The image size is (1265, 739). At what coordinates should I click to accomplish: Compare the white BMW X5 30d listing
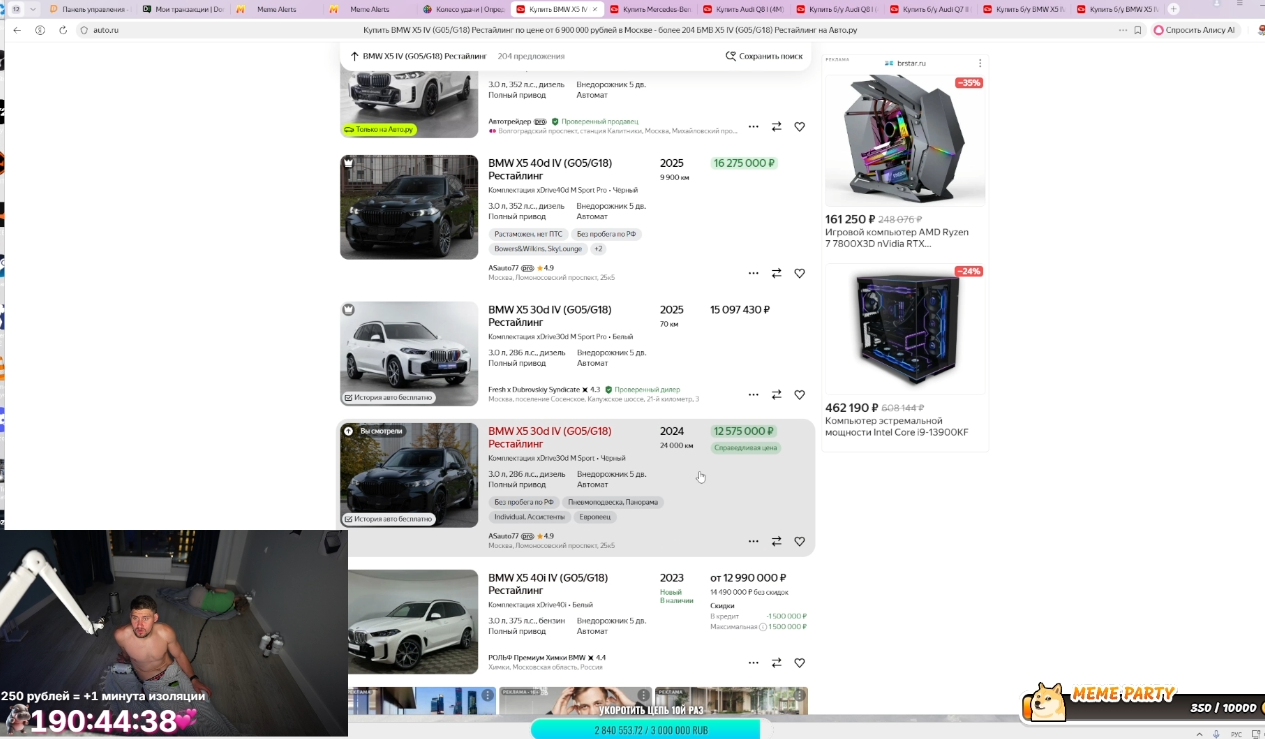[776, 395]
